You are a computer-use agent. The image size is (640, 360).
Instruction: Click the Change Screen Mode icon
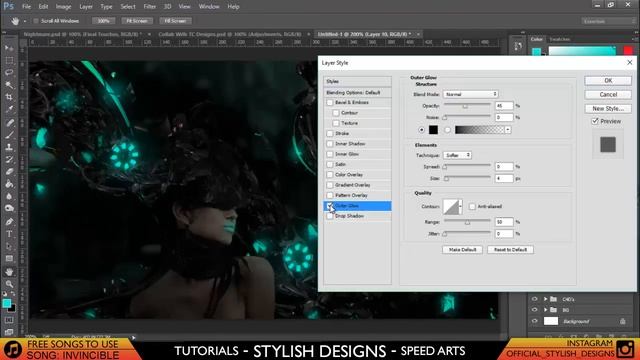(9, 331)
